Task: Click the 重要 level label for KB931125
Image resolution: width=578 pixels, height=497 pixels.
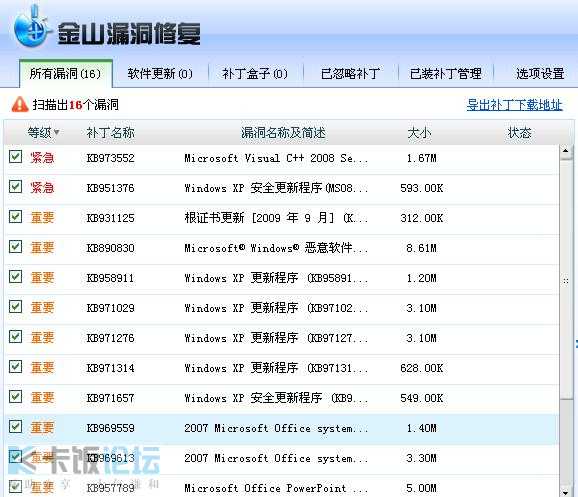Action: pos(42,218)
